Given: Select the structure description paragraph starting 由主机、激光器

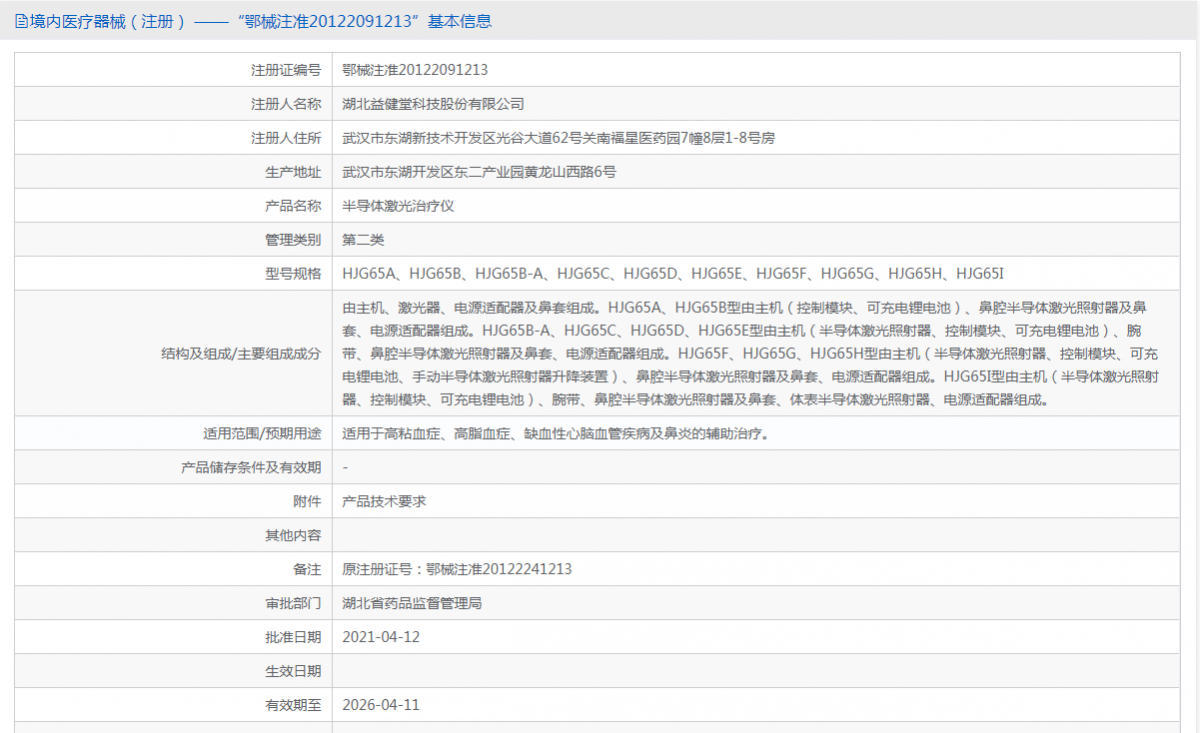Looking at the screenshot, I should 750,353.
